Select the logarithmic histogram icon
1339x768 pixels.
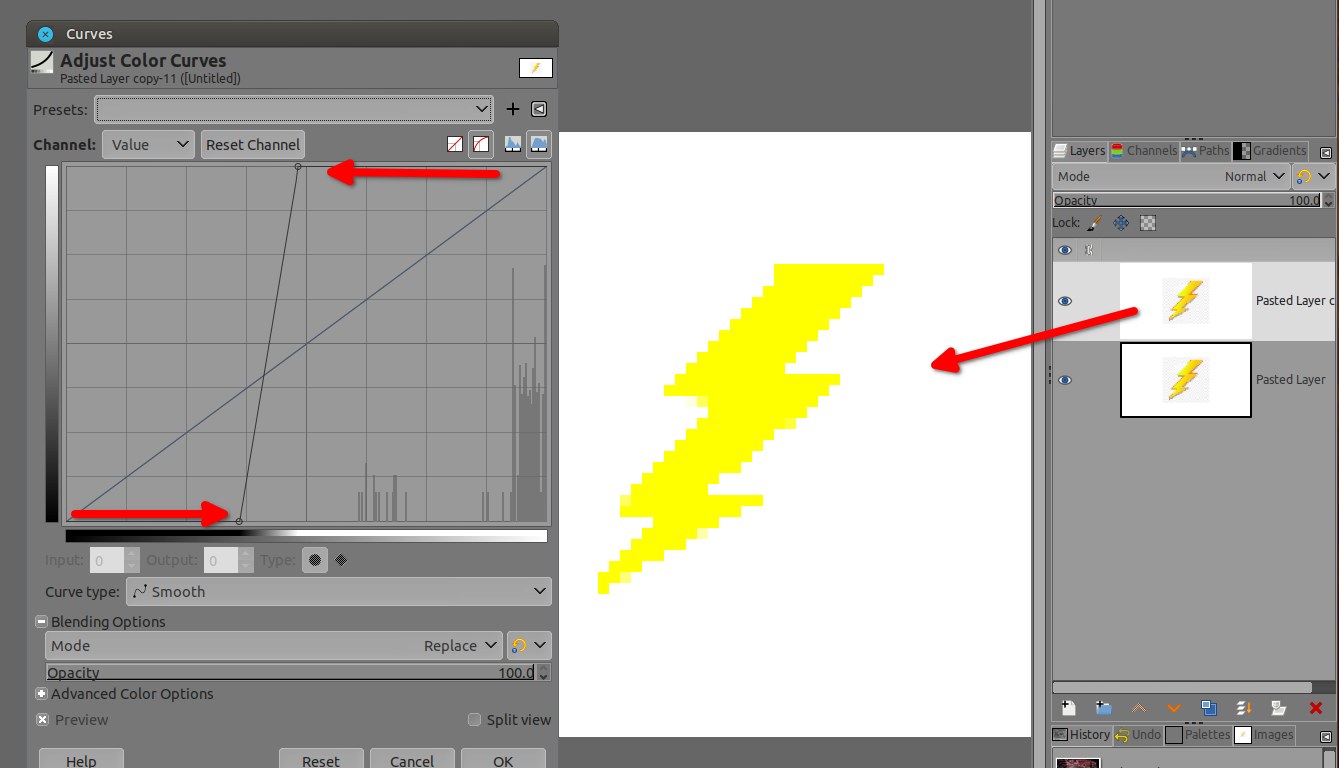pos(539,145)
